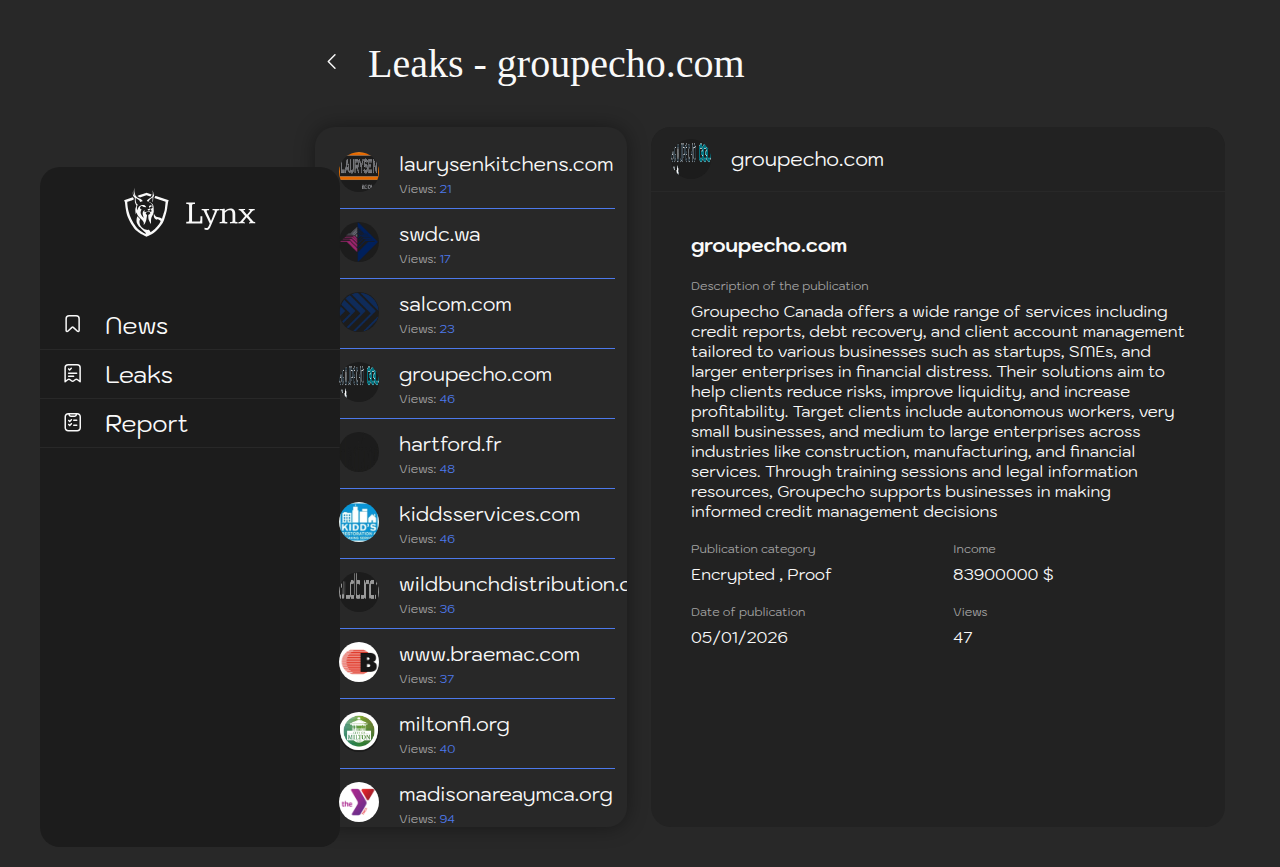
Task: Click the red www.braemac.com logo icon
Action: coord(359,662)
